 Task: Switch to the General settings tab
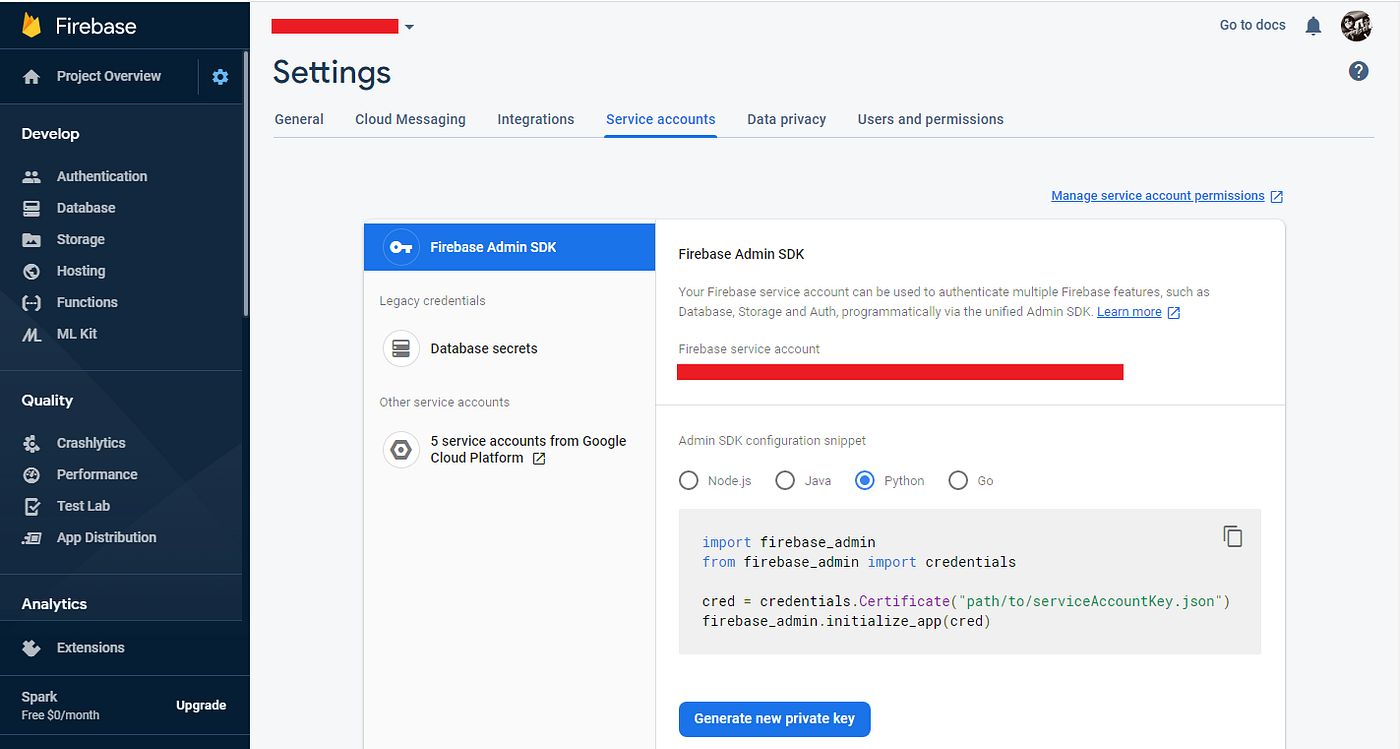pos(298,119)
